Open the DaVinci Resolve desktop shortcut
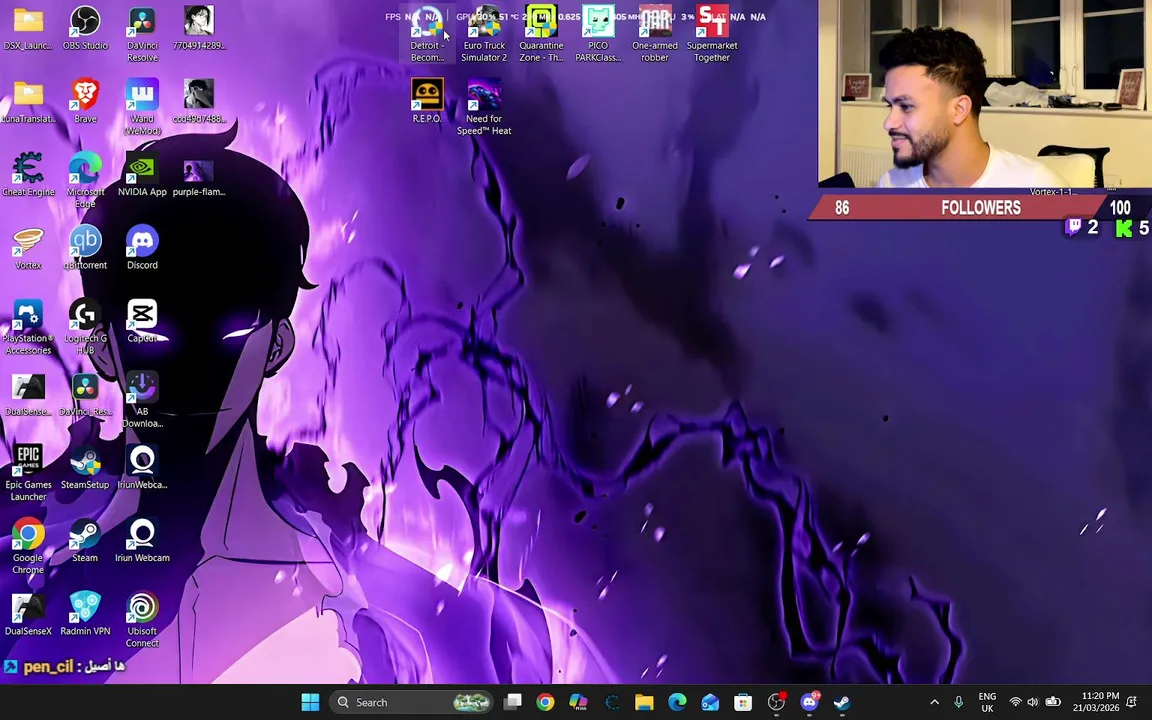 (142, 34)
